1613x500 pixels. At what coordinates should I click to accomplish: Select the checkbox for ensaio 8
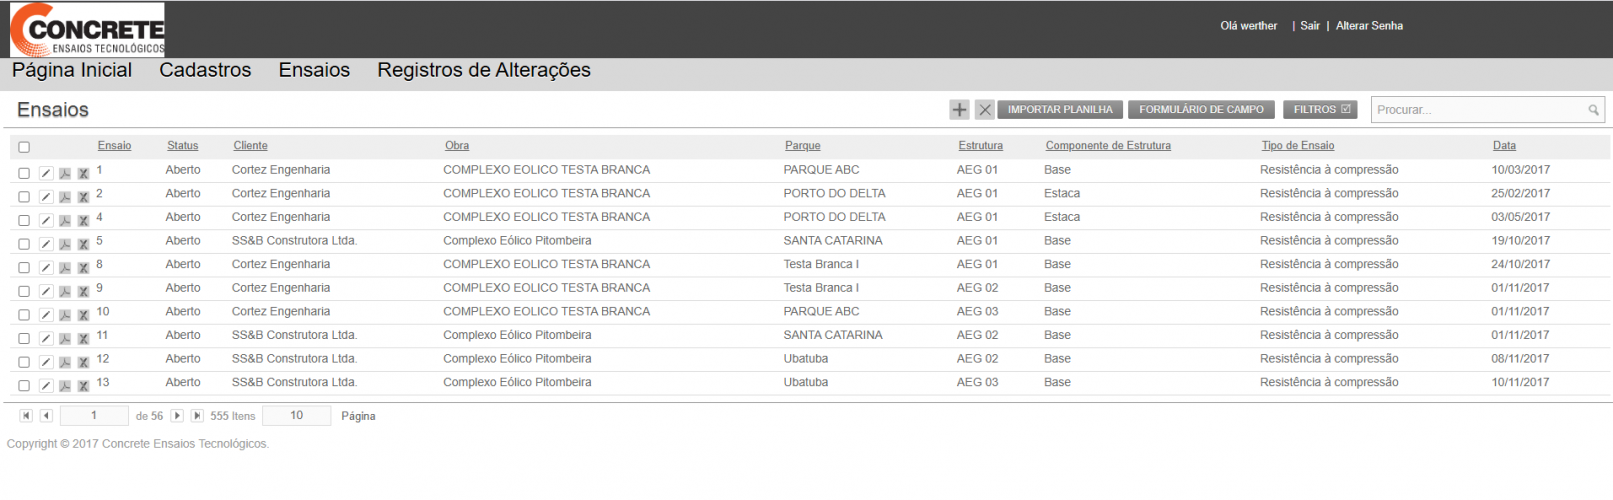point(24,268)
